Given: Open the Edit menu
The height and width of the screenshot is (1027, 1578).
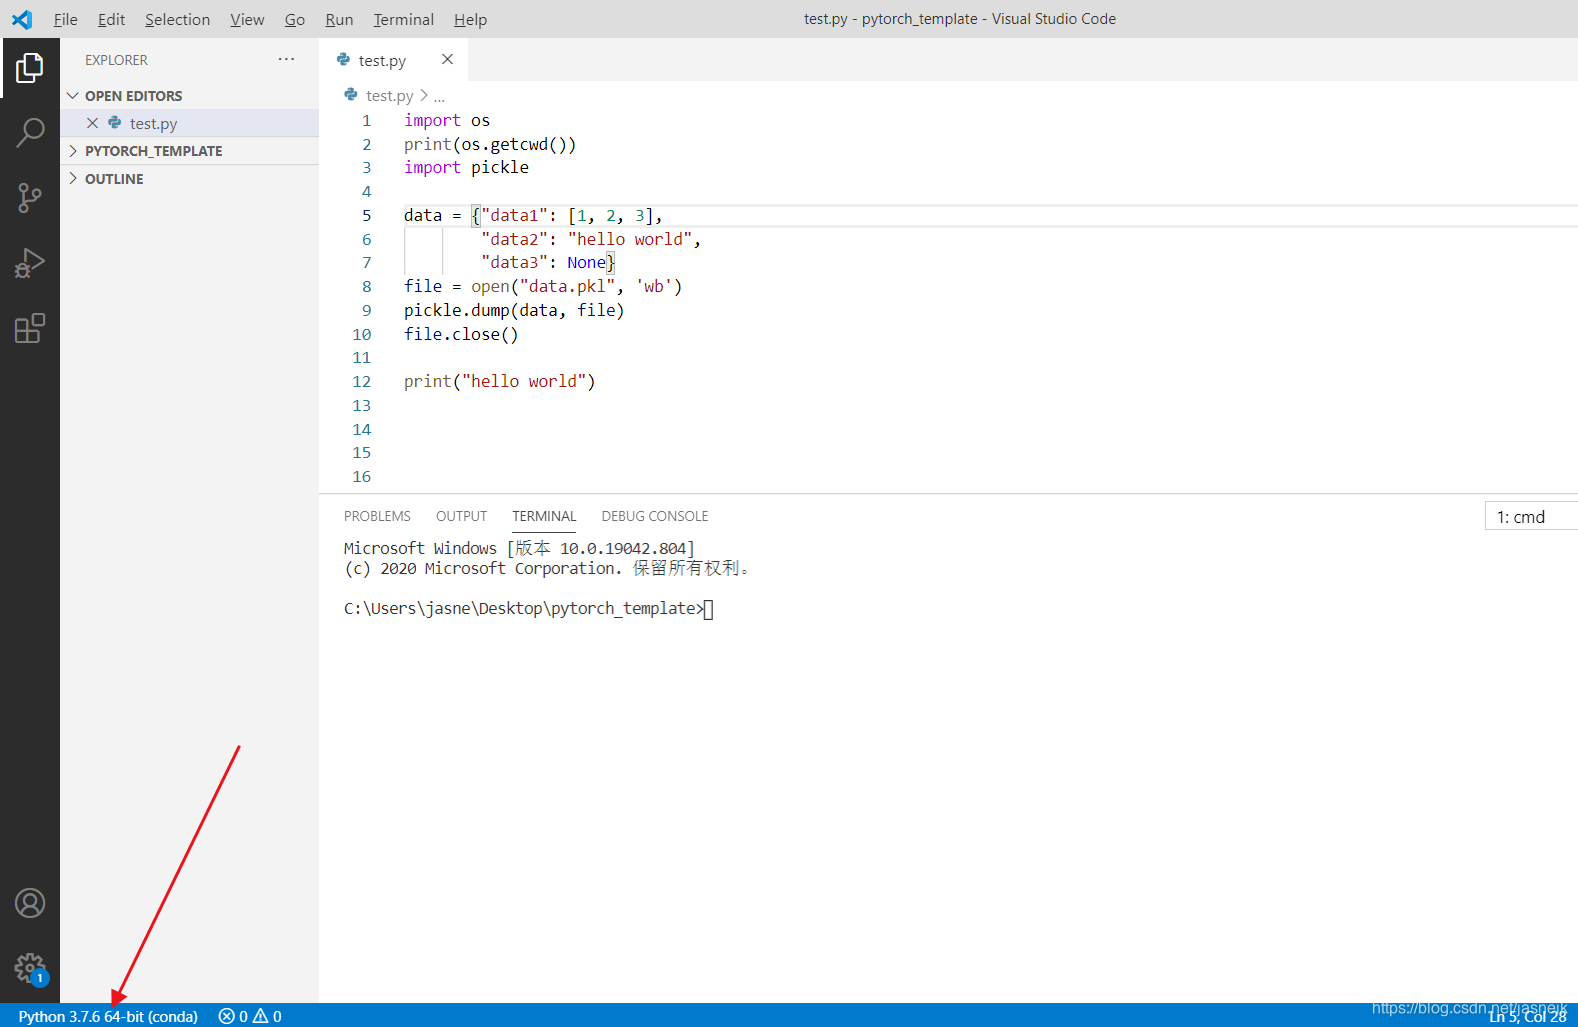Looking at the screenshot, I should point(111,19).
